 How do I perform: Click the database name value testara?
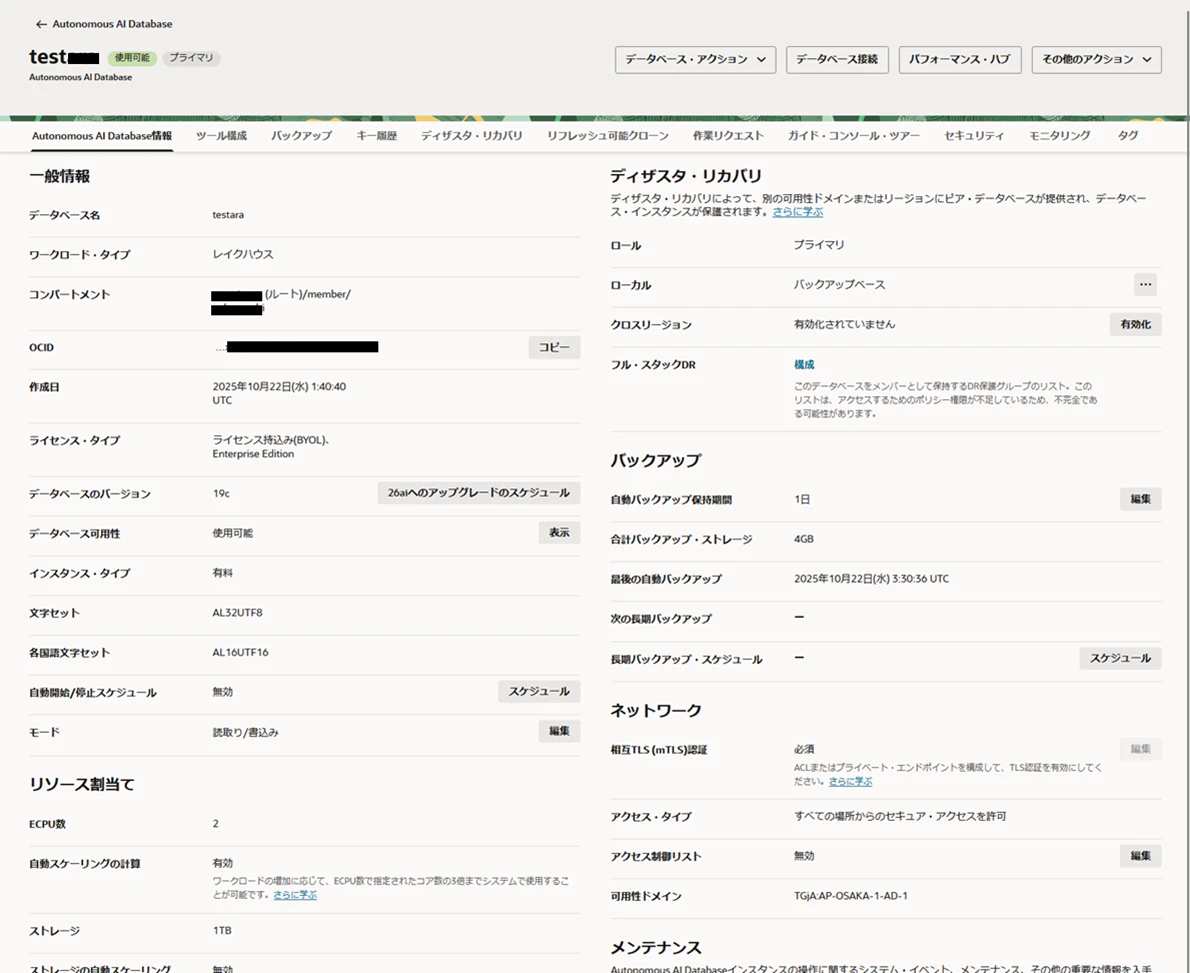(228, 215)
